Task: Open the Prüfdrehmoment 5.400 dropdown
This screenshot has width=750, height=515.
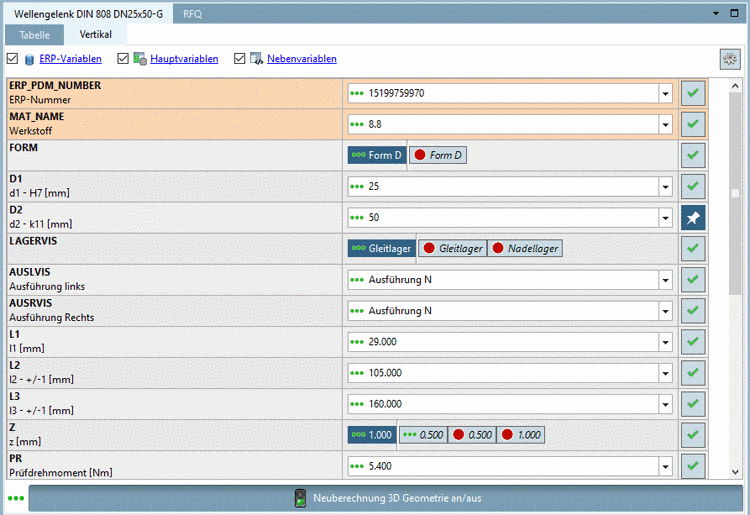Action: click(x=665, y=467)
